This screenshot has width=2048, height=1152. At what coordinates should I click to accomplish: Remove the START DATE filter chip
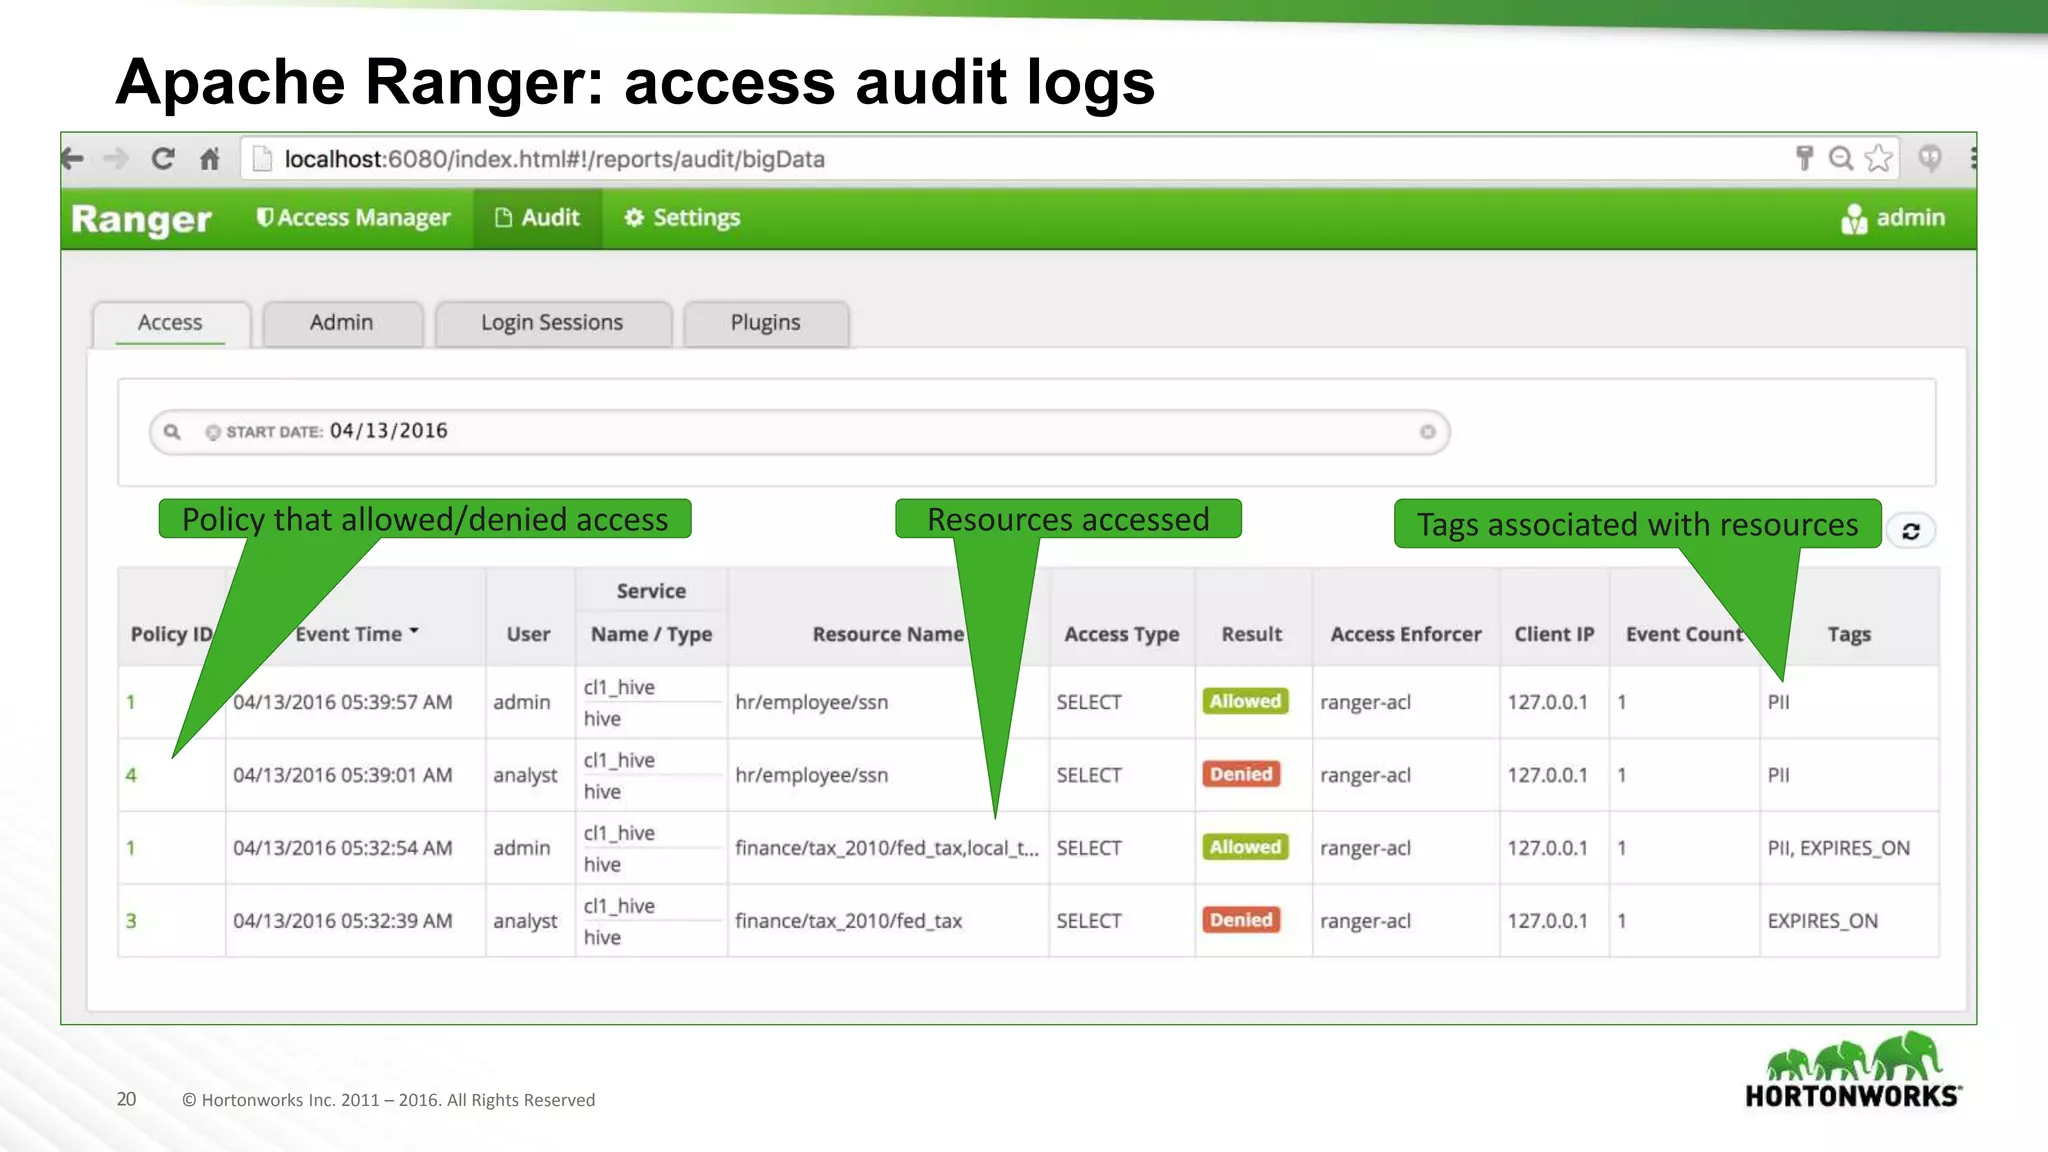(212, 432)
